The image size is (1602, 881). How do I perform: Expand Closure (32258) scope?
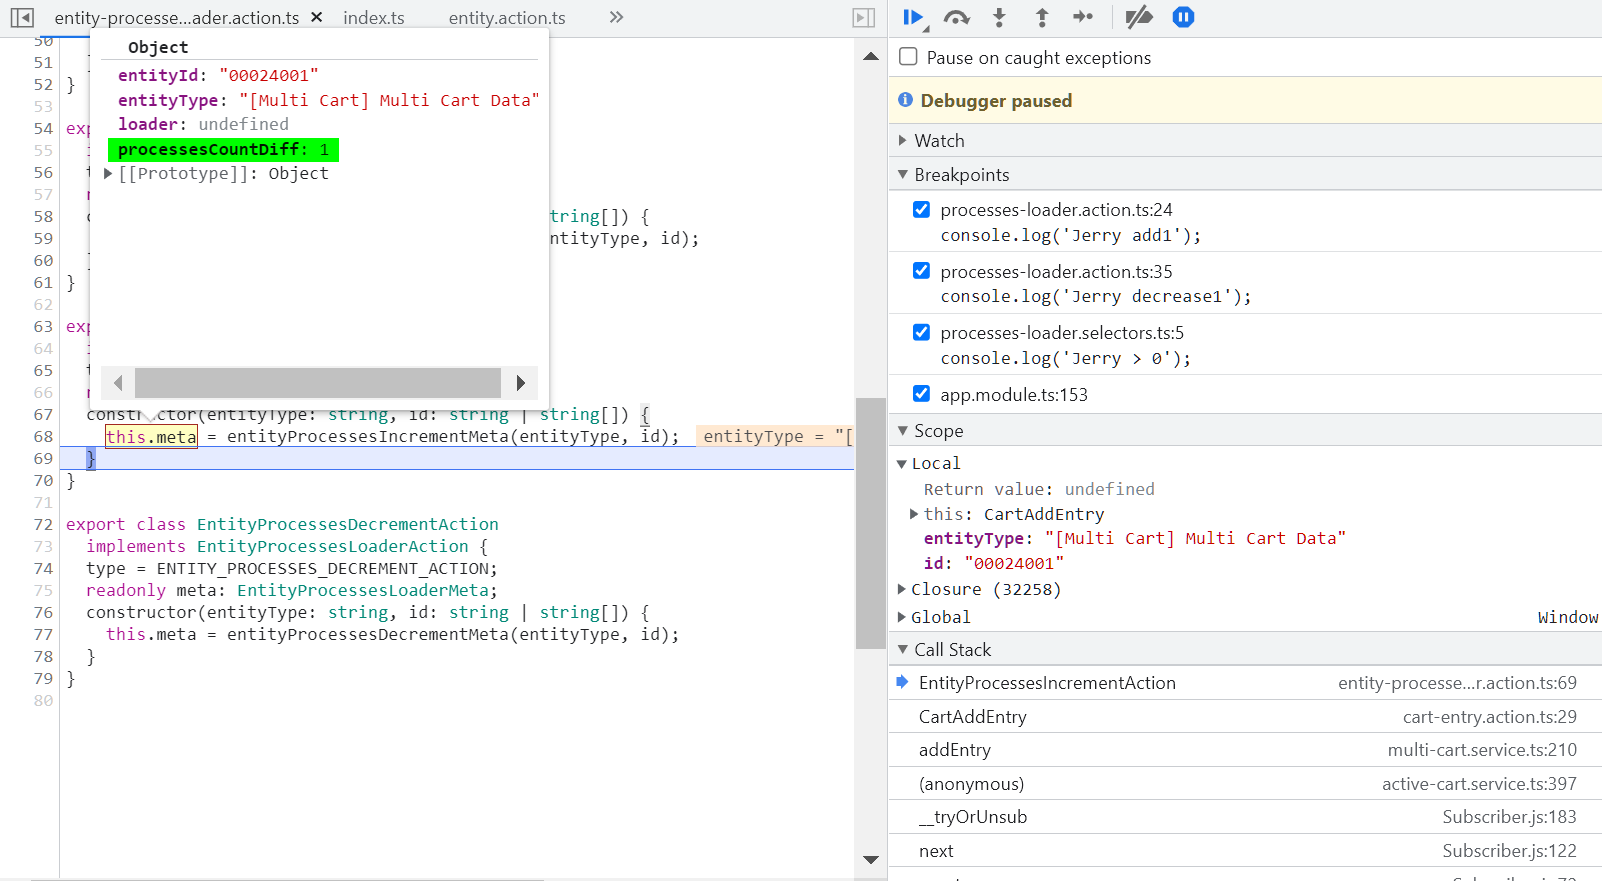pos(902,589)
